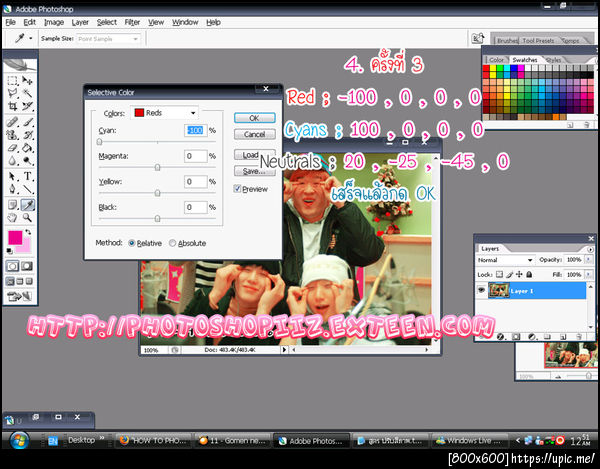The image size is (600, 469).
Task: Open the File menu
Action: coord(10,22)
